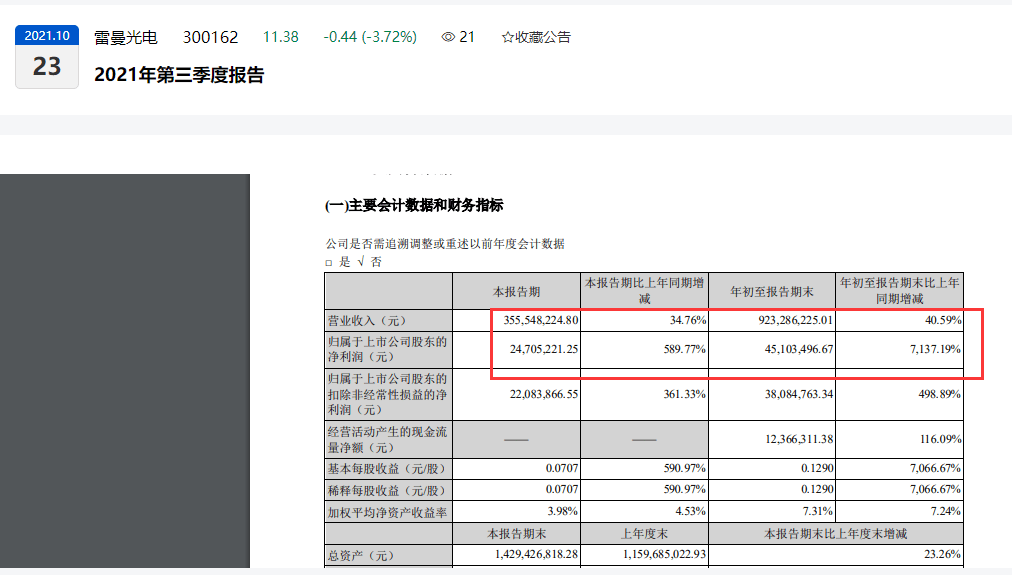Click the 2021.10 date badge
Viewport: 1012px width, 575px height.
click(47, 35)
